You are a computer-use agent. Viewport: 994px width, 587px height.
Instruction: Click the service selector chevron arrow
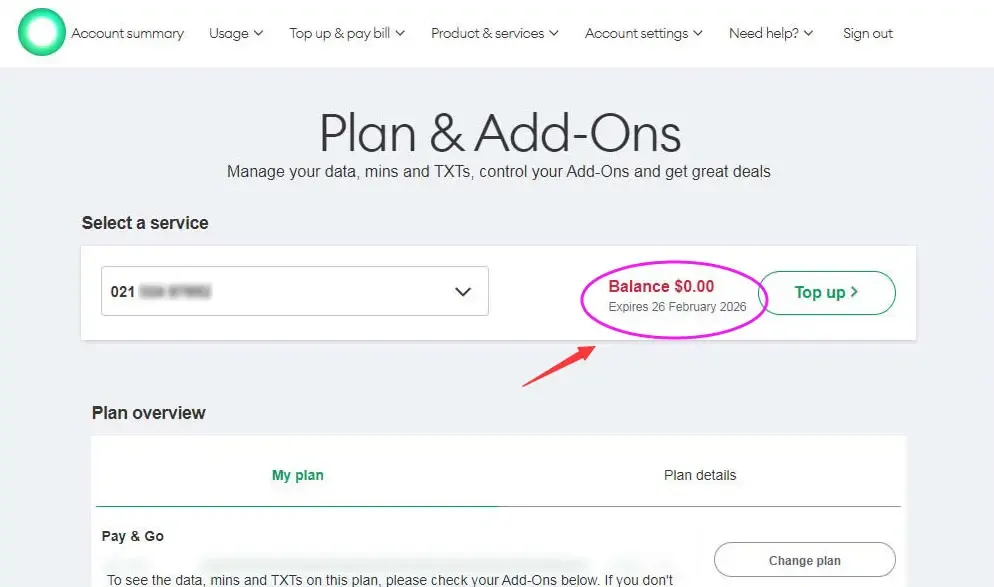pyautogui.click(x=463, y=292)
